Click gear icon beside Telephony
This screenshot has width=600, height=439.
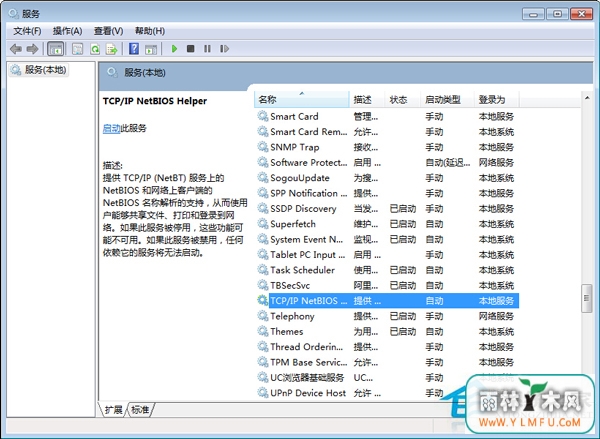tap(262, 316)
